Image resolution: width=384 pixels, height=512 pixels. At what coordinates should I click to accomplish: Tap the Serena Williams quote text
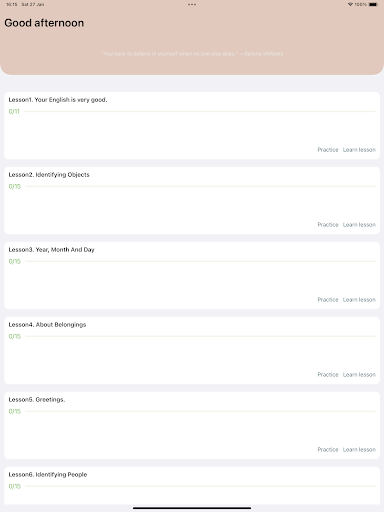(192, 54)
